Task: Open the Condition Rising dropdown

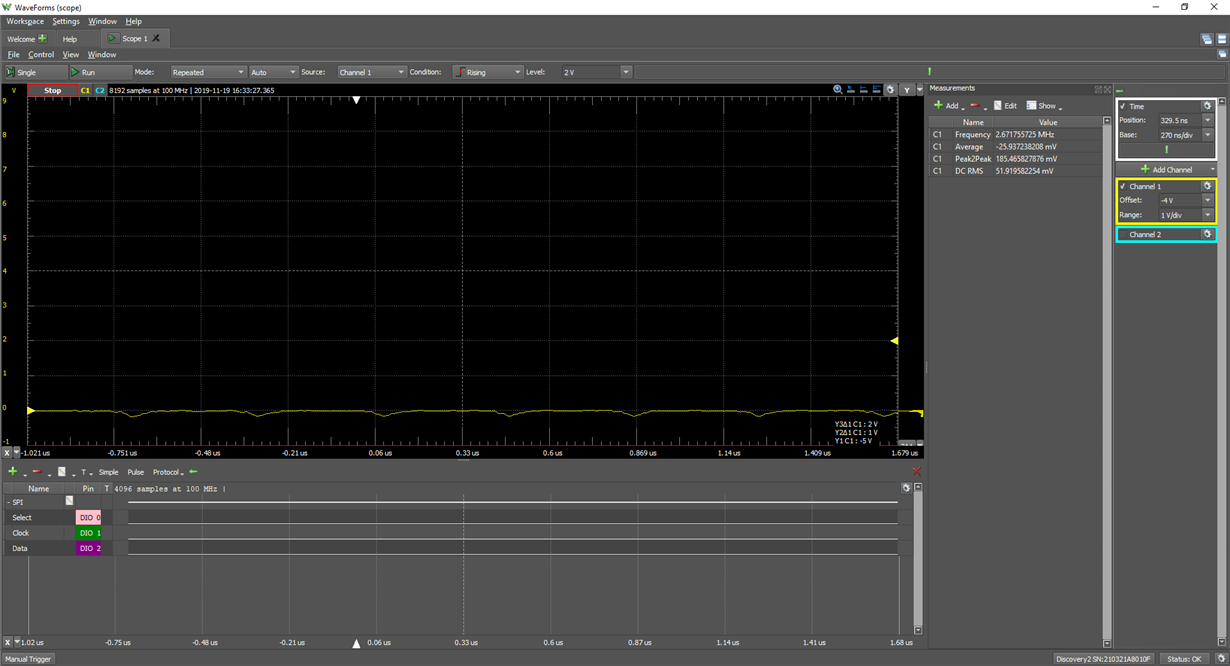Action: click(488, 72)
